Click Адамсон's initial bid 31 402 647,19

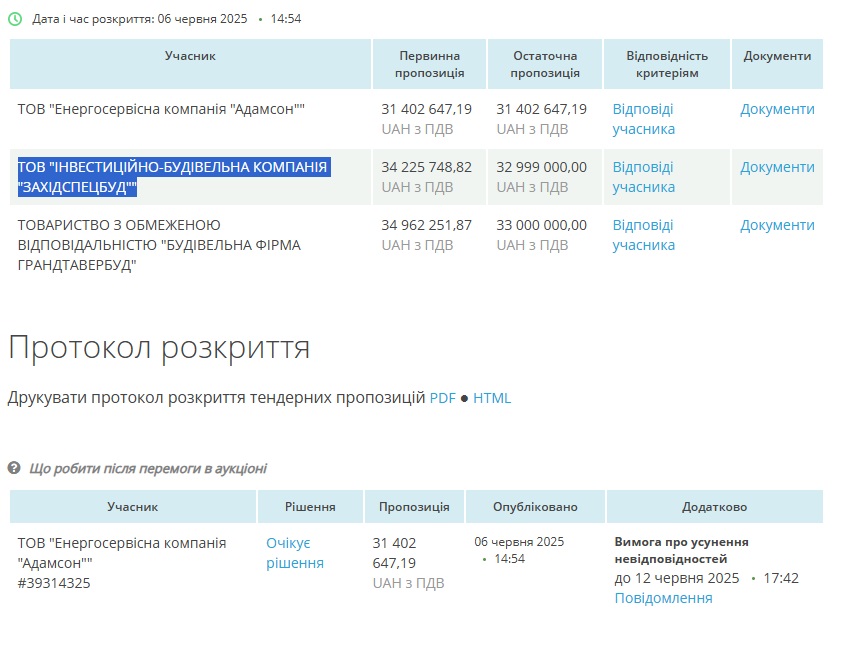point(426,109)
